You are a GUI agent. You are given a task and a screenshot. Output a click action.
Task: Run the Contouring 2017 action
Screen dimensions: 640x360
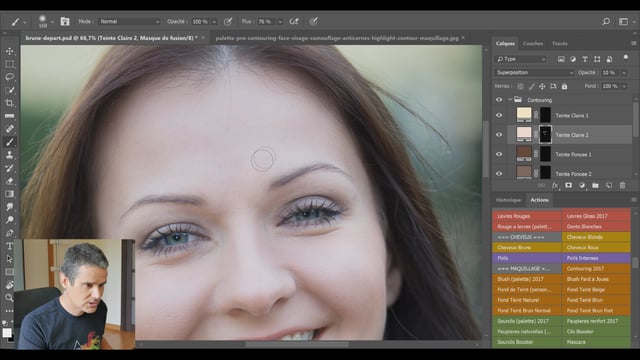(596, 269)
